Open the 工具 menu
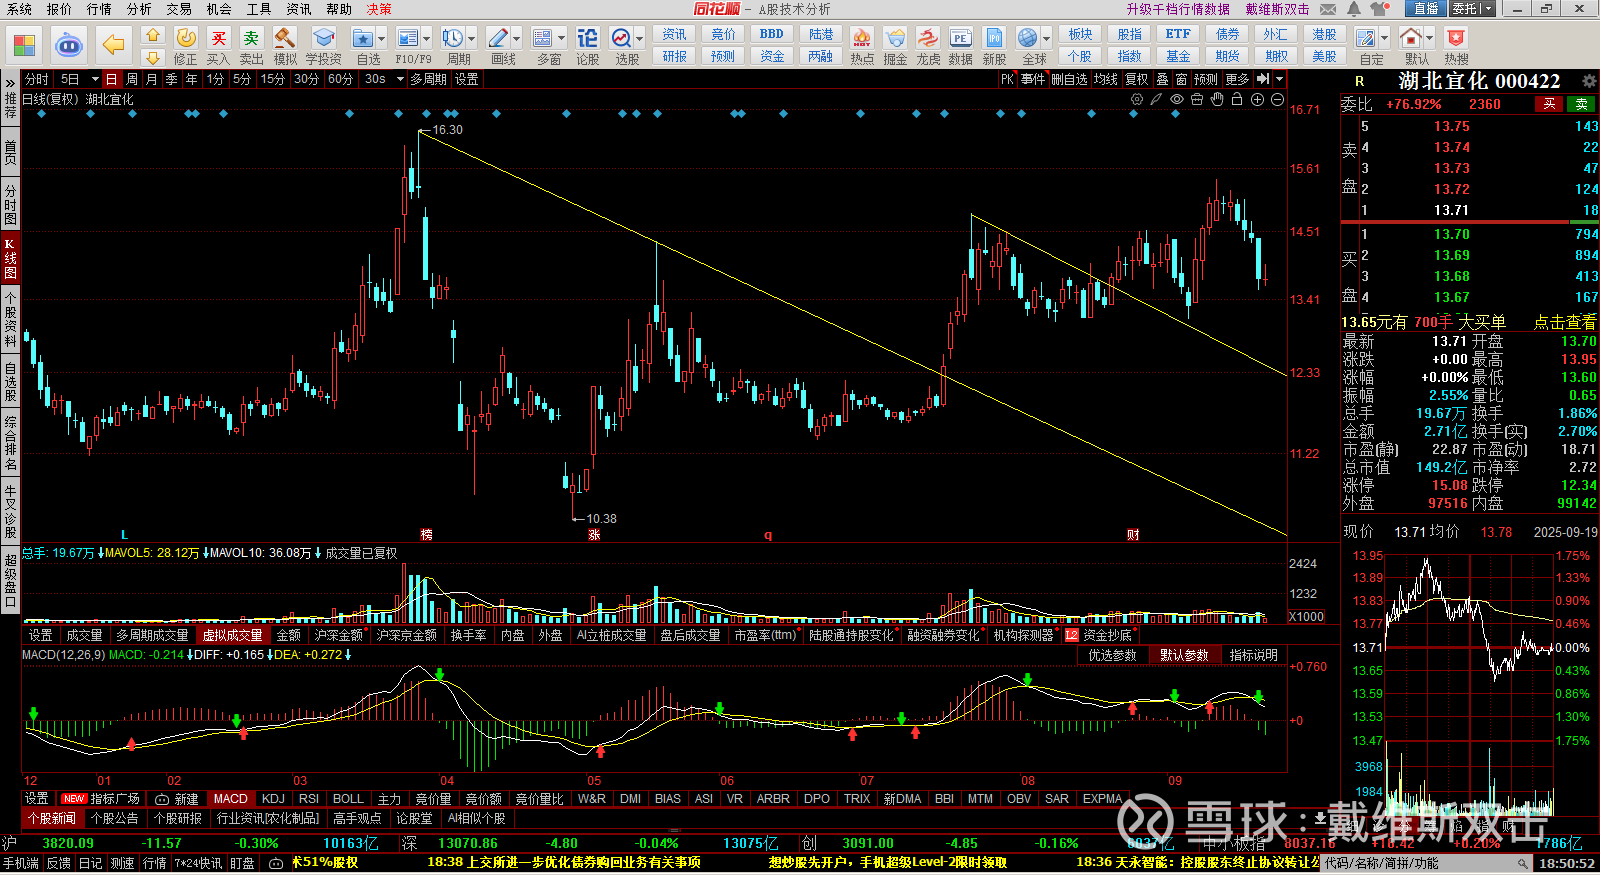This screenshot has width=1600, height=875. pyautogui.click(x=259, y=9)
